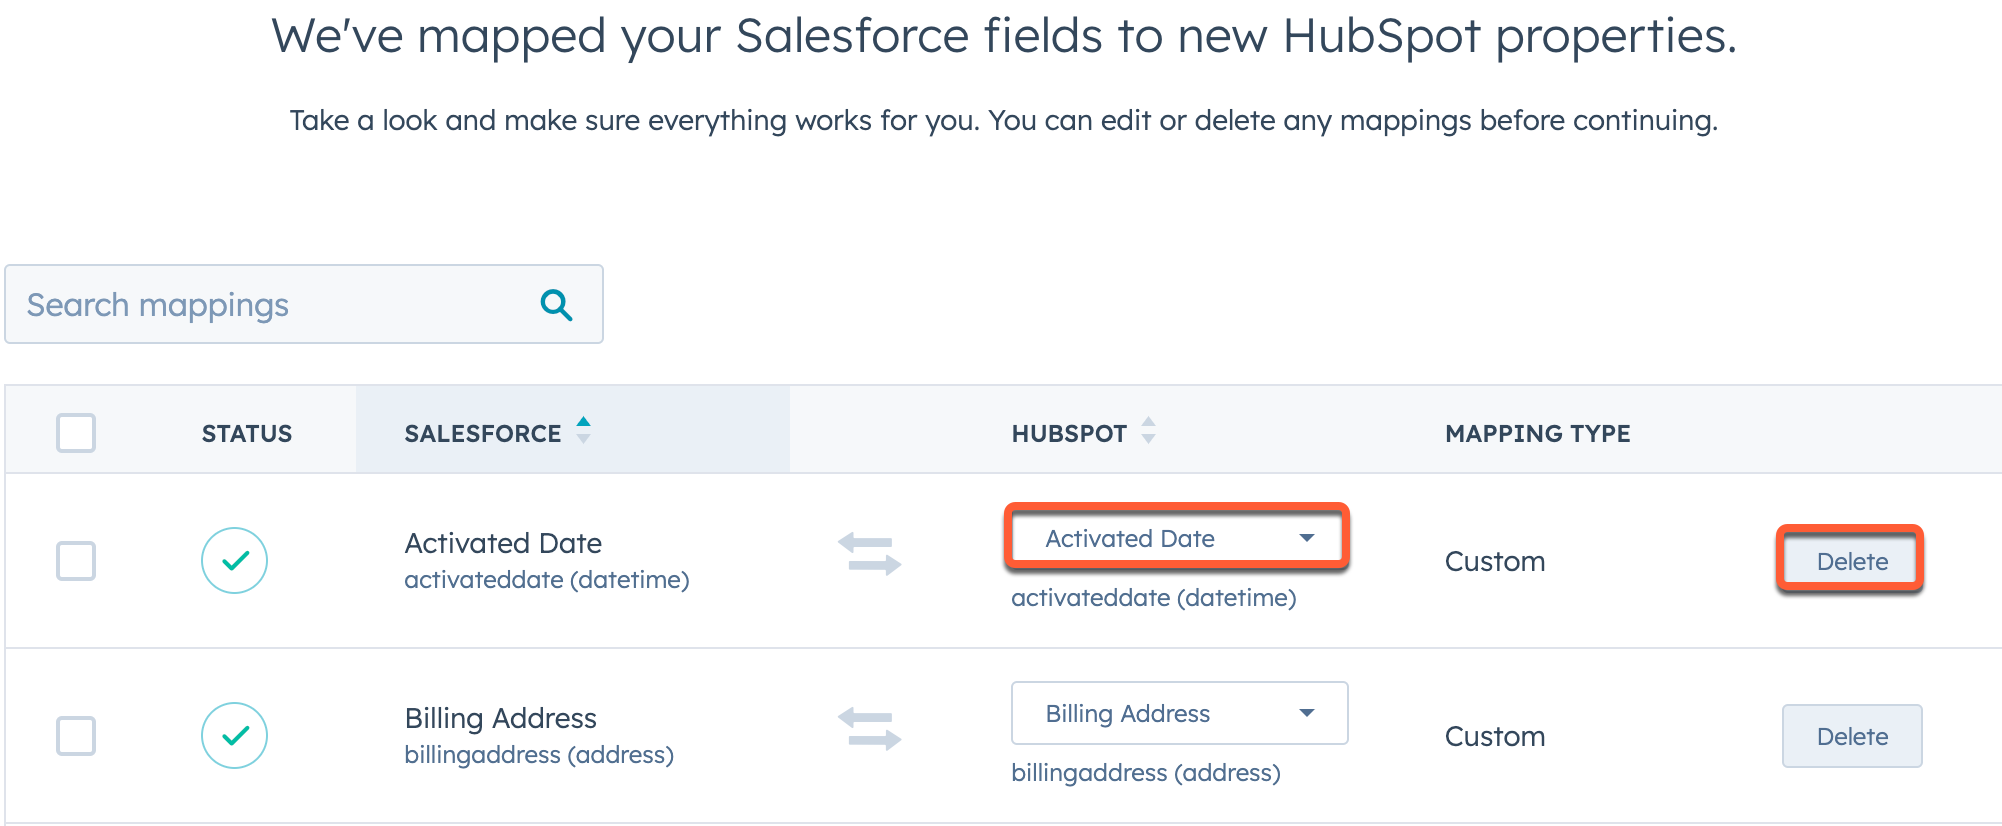Delete the Billing Address mapping
The height and width of the screenshot is (826, 2002).
click(x=1851, y=737)
